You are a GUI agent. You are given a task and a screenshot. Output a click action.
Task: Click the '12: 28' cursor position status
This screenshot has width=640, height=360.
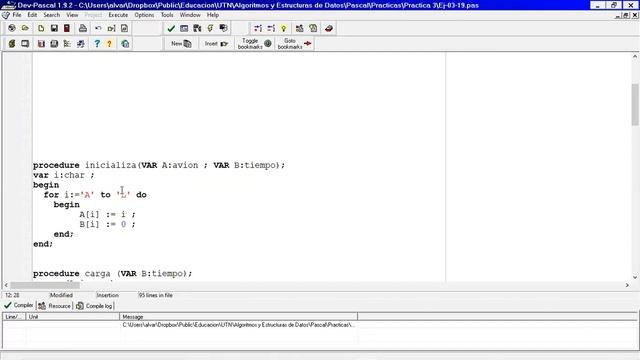12,295
